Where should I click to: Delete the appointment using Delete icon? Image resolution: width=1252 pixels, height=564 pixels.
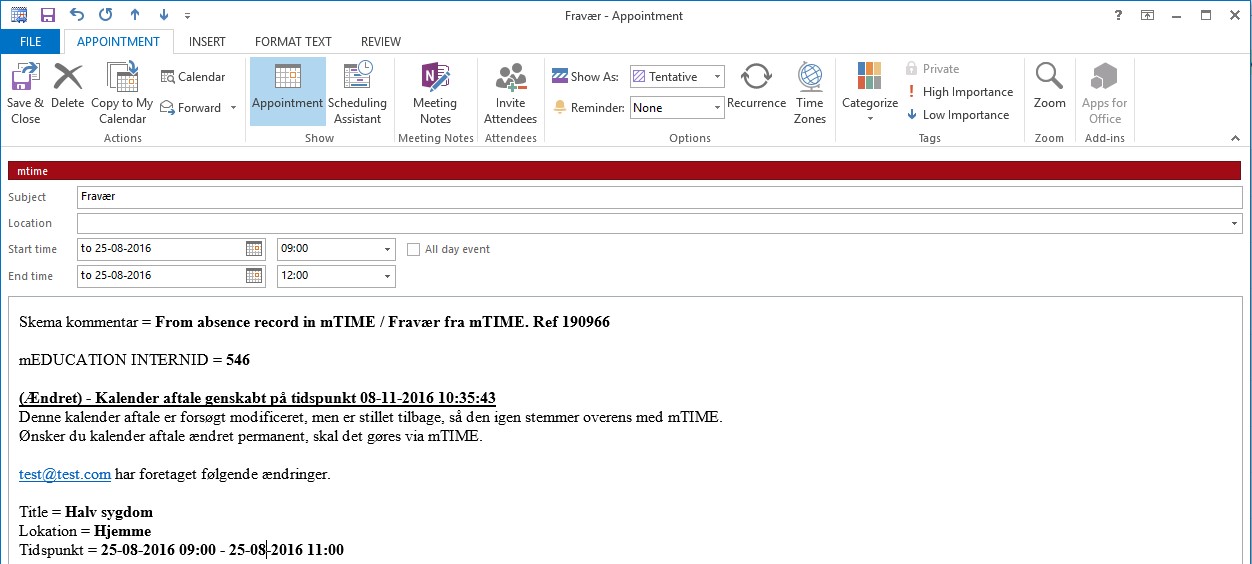[68, 78]
